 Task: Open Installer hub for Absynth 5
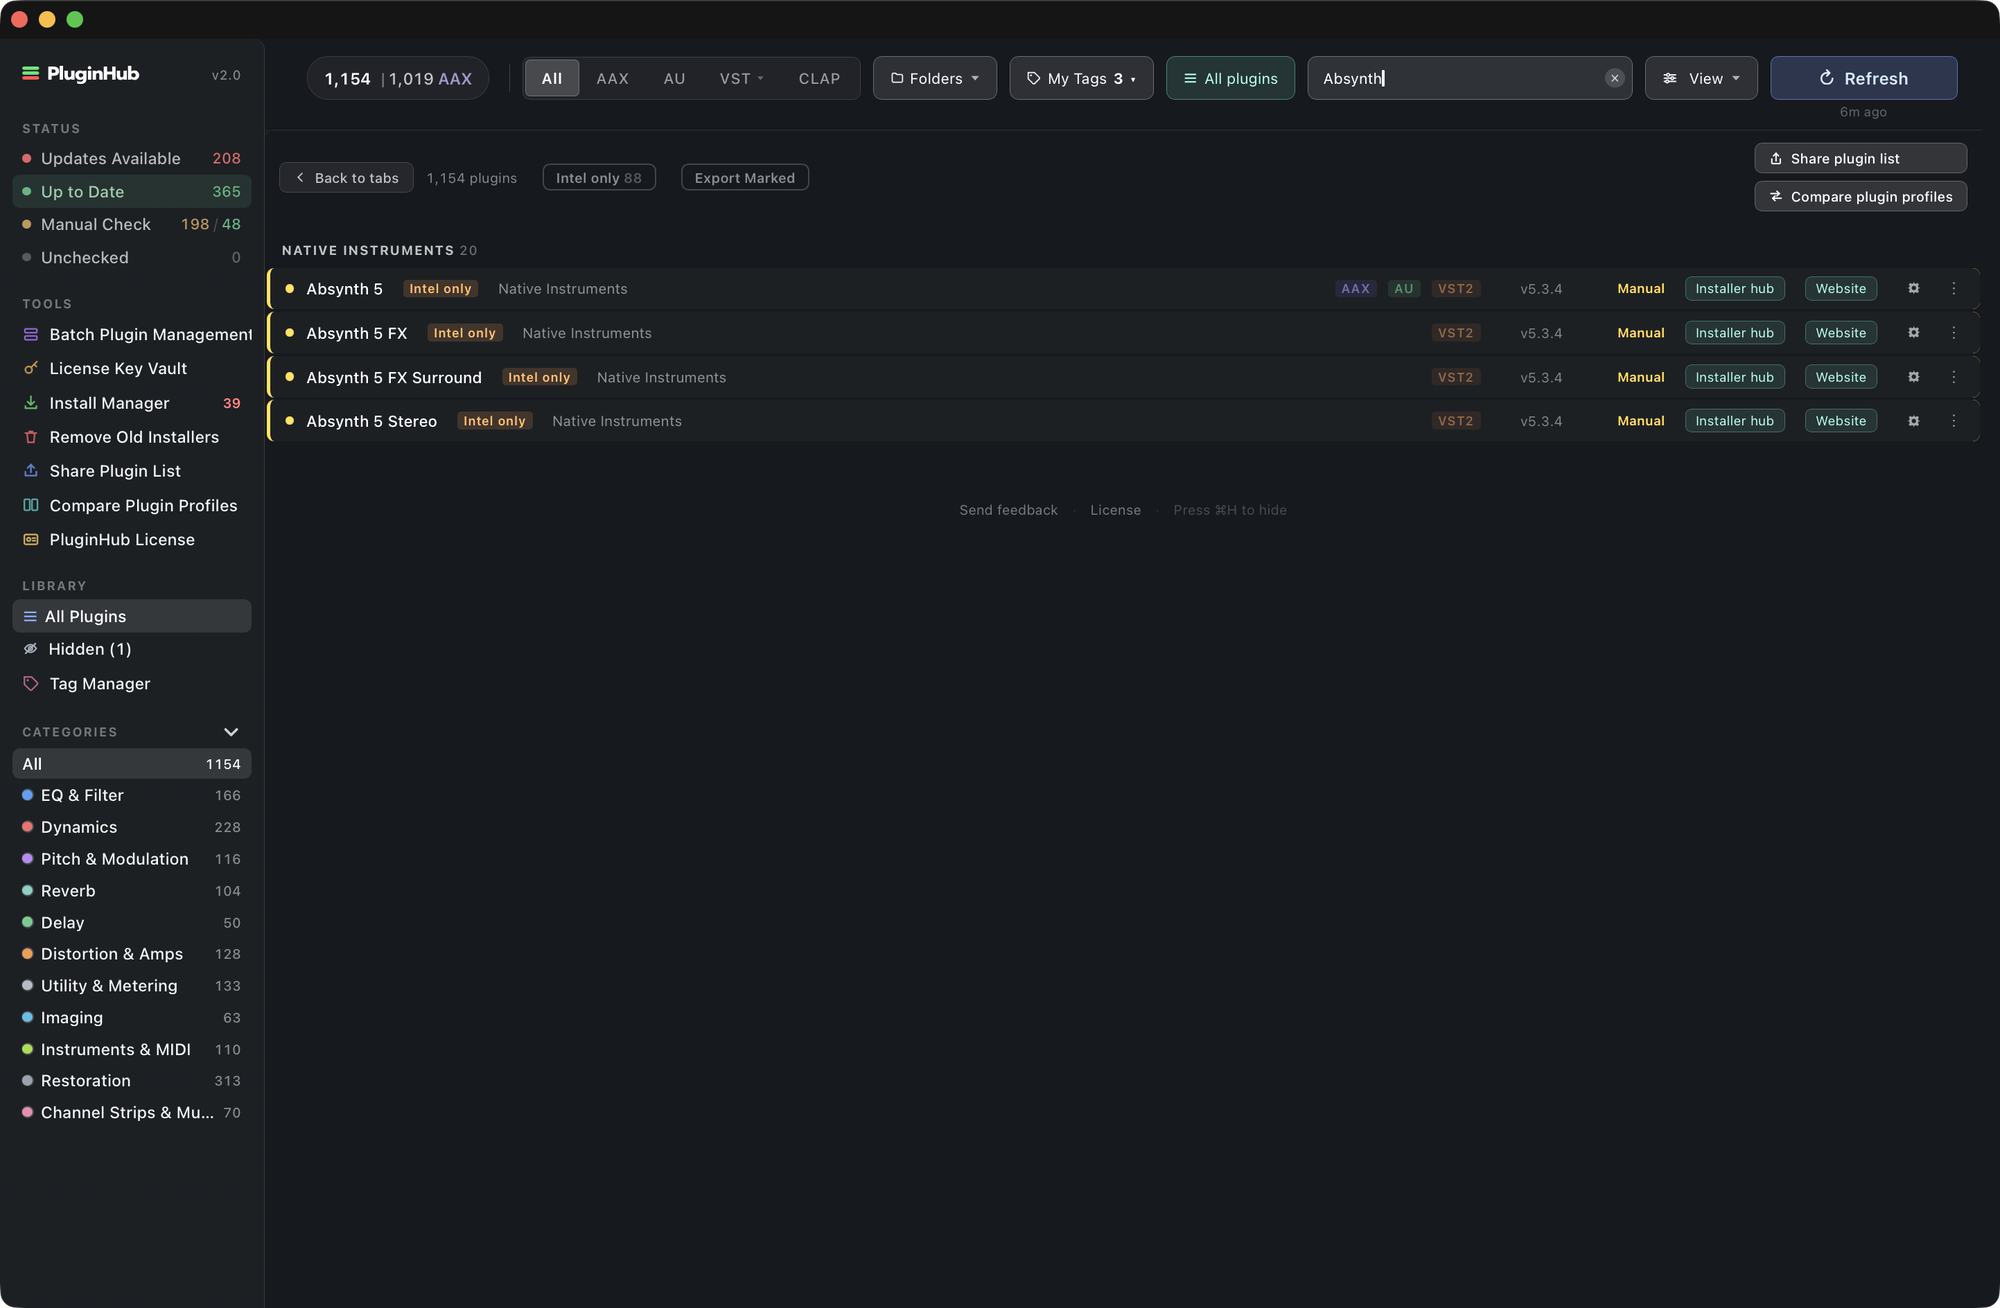tap(1734, 288)
